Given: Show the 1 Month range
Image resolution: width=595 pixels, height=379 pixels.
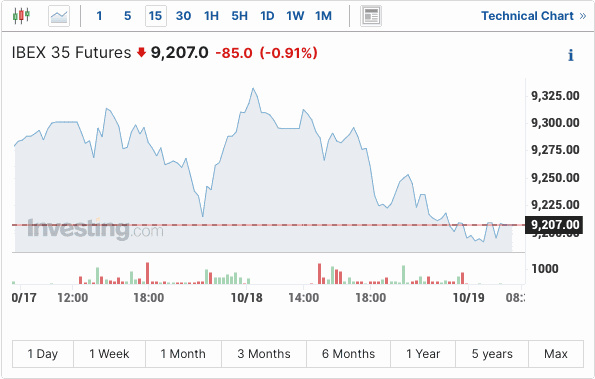Looking at the screenshot, I should click(183, 354).
